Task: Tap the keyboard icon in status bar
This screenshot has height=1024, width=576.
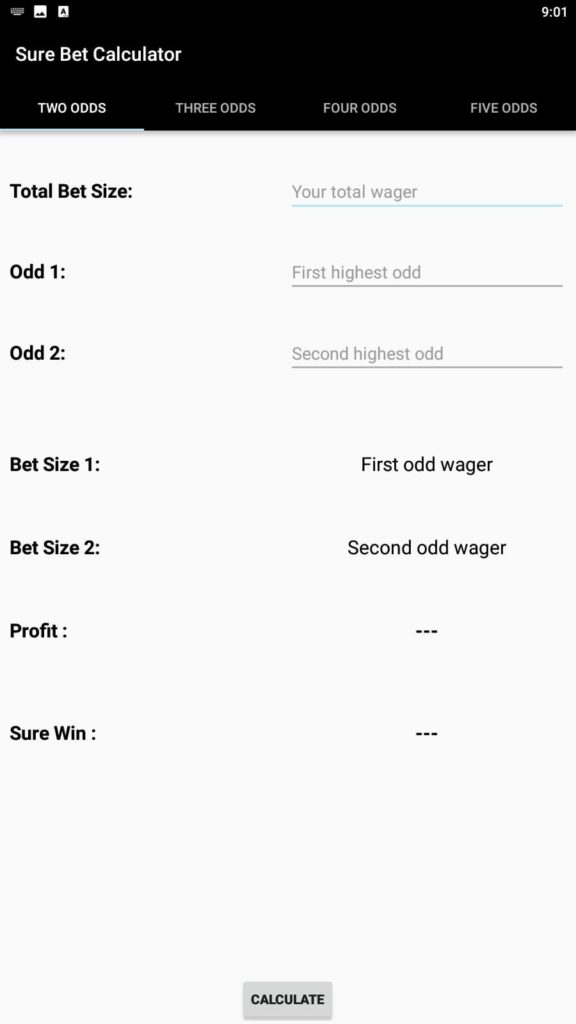Action: [18, 12]
